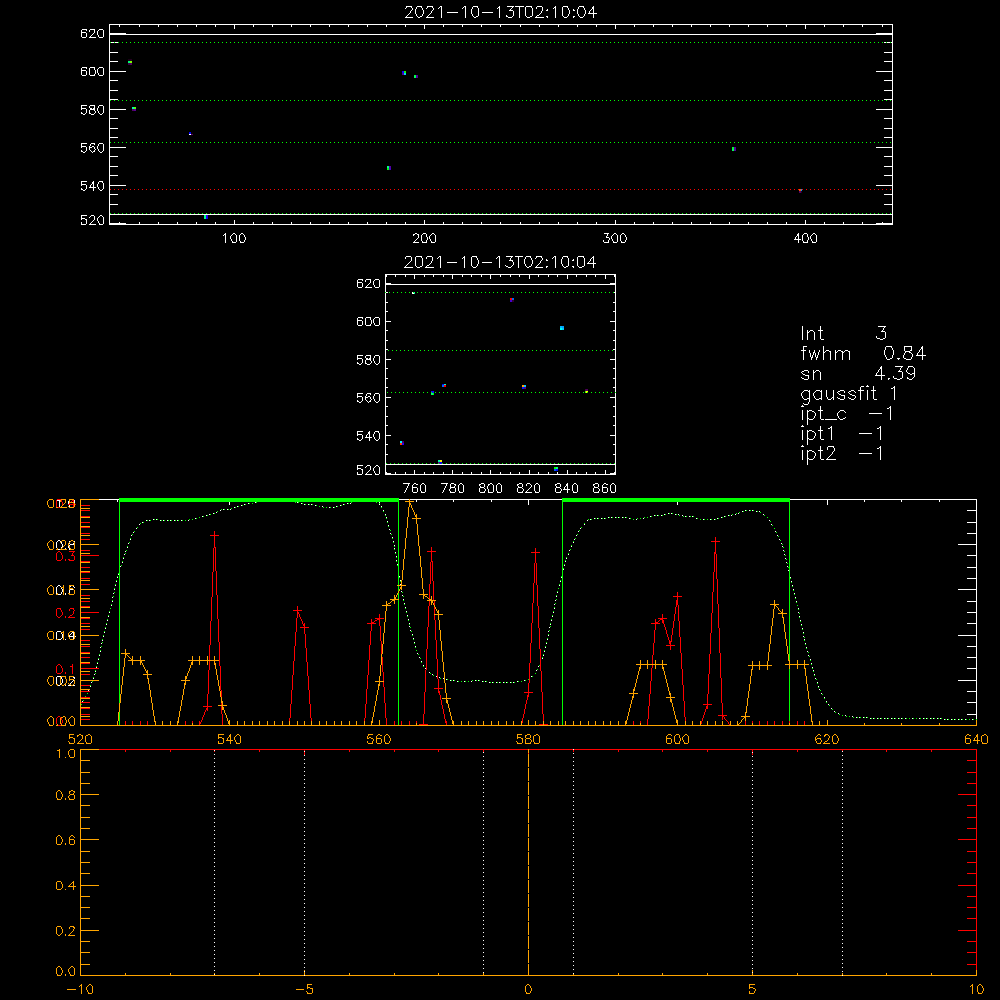Click "640" on the profile plot x-axis
1000x1000 pixels.
(976, 739)
